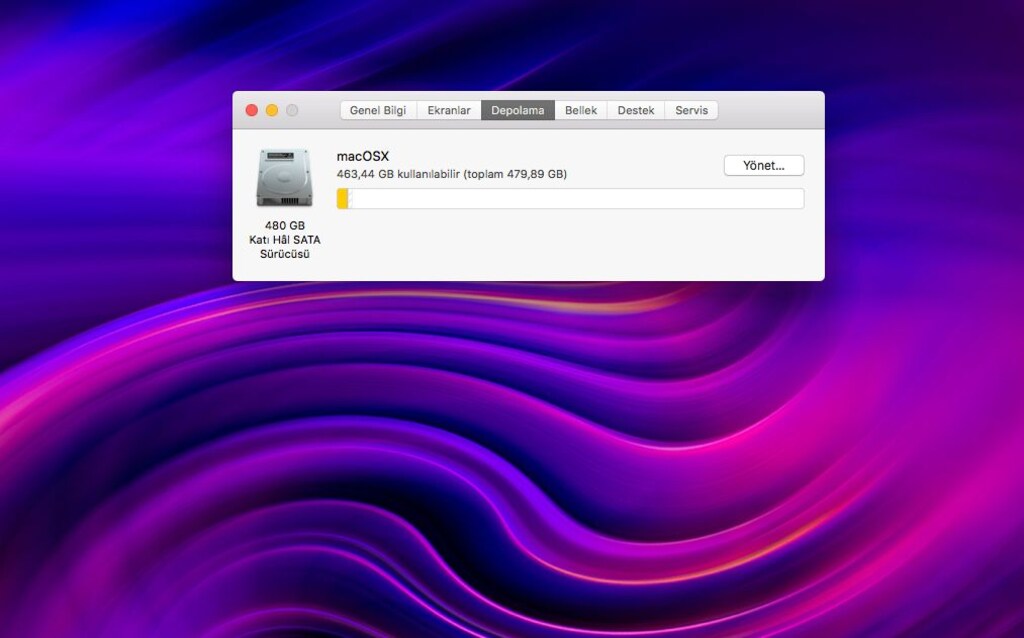Close the window with the red button
This screenshot has height=638, width=1024.
coord(251,110)
